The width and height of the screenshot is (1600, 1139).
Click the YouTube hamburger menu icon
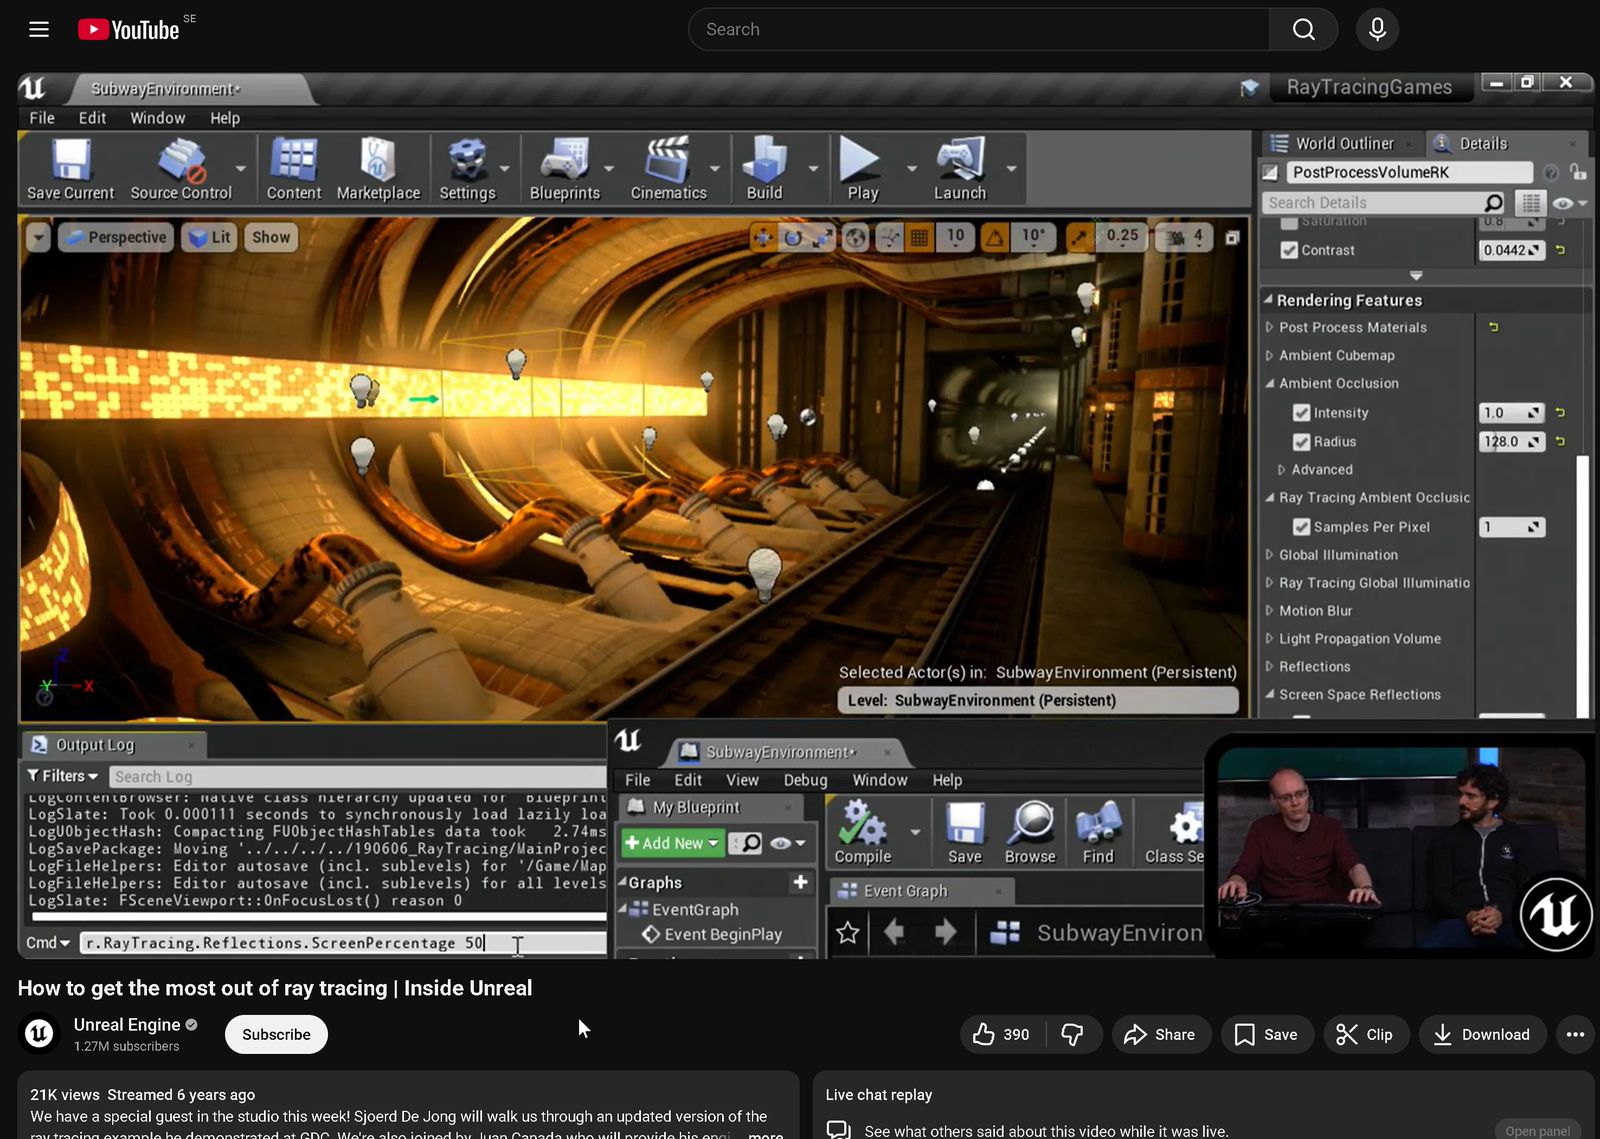[39, 29]
